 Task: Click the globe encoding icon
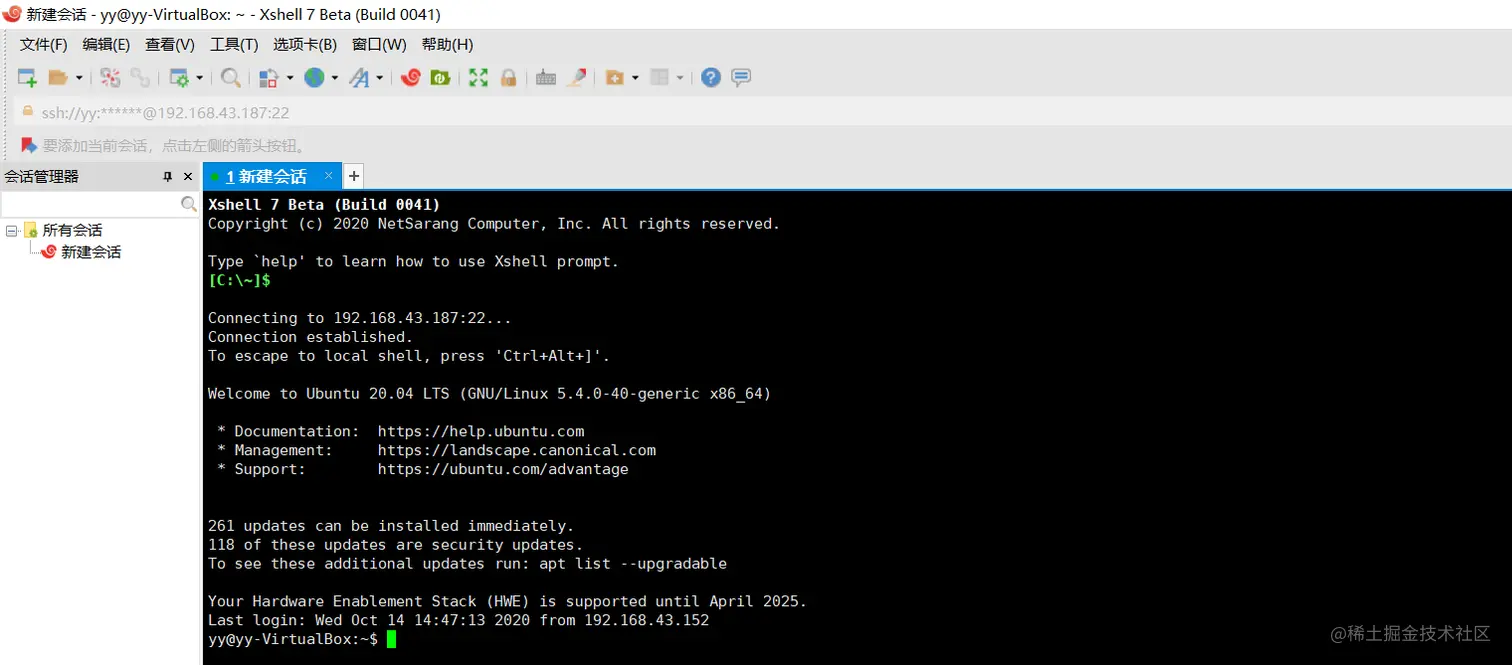tap(314, 77)
